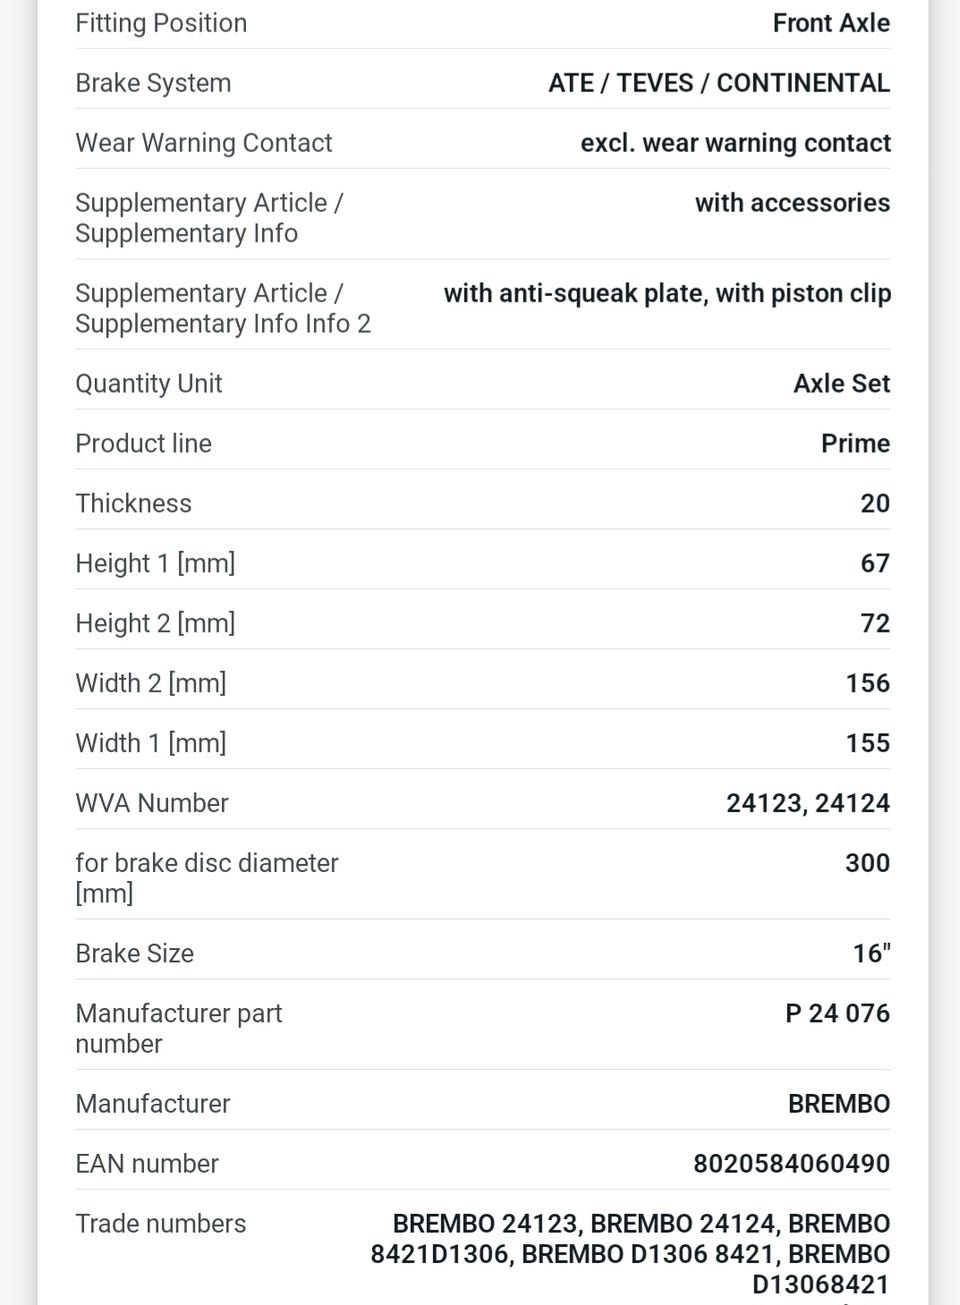Viewport: 960px width, 1305px height.
Task: Click the ATE / TEVES / CONTINENTAL brake system value
Action: tap(719, 83)
